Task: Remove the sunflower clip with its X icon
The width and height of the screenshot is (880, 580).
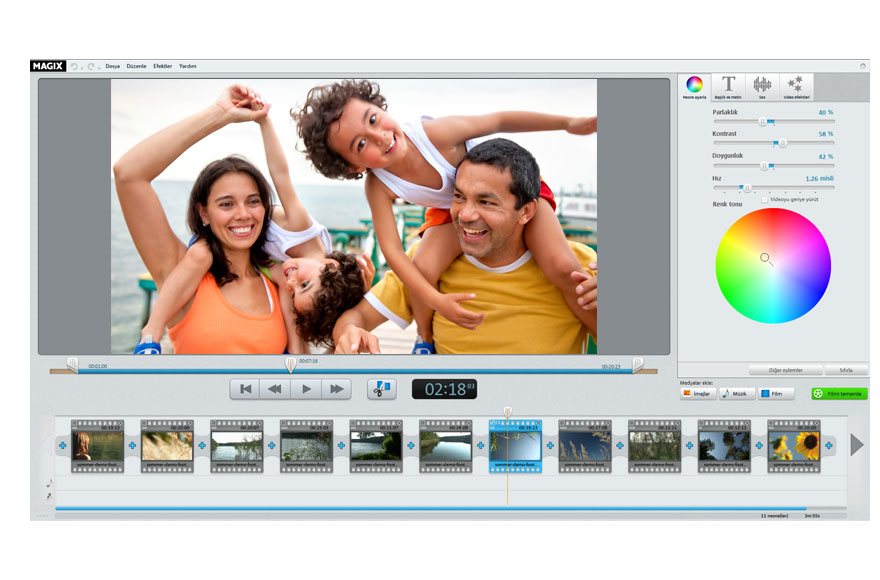Action: [817, 423]
